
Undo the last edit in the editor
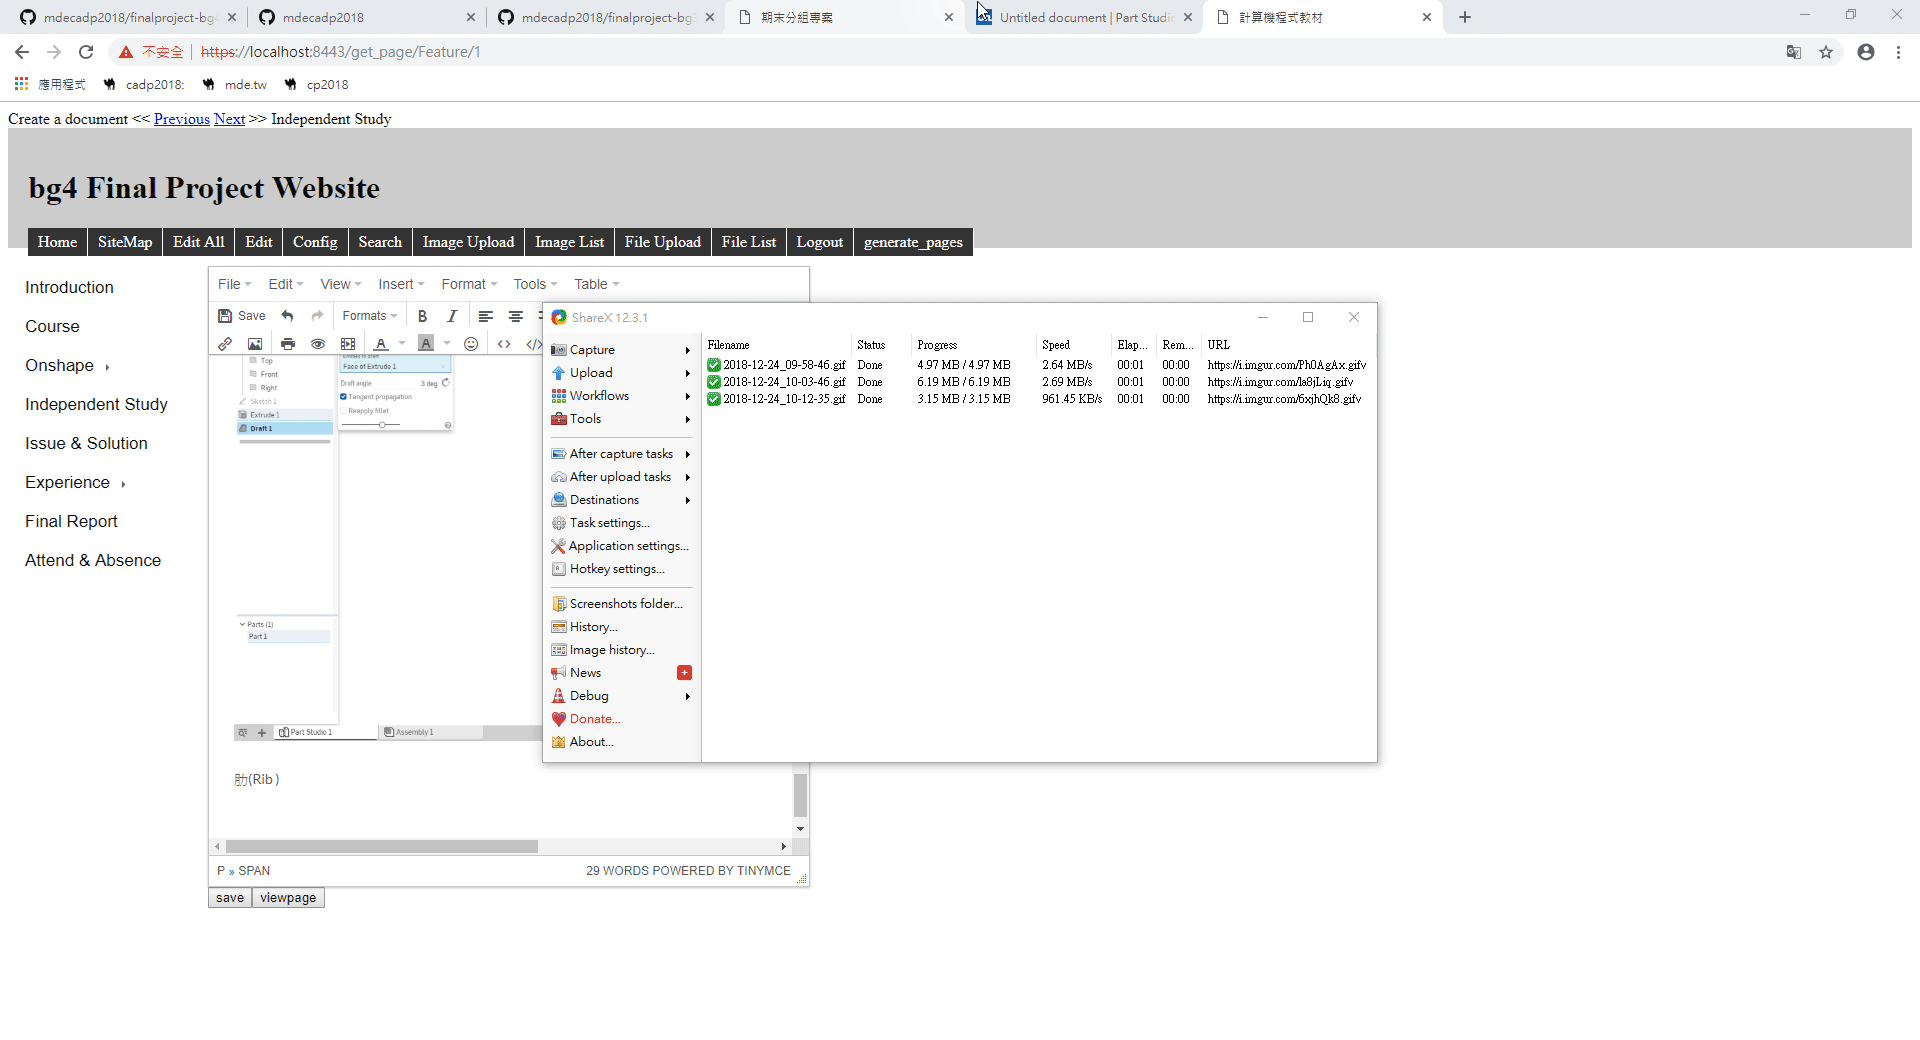point(288,316)
